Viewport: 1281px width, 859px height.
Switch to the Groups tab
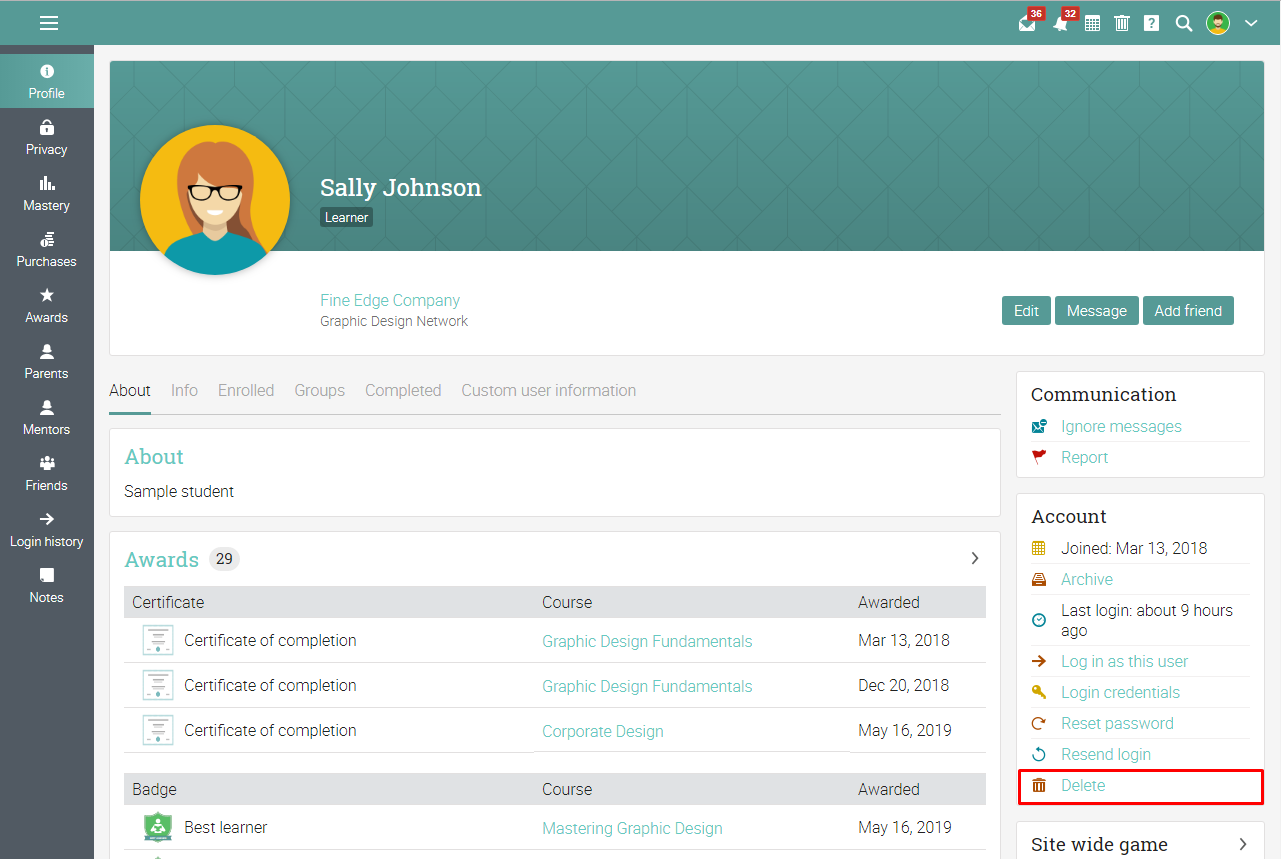point(320,391)
